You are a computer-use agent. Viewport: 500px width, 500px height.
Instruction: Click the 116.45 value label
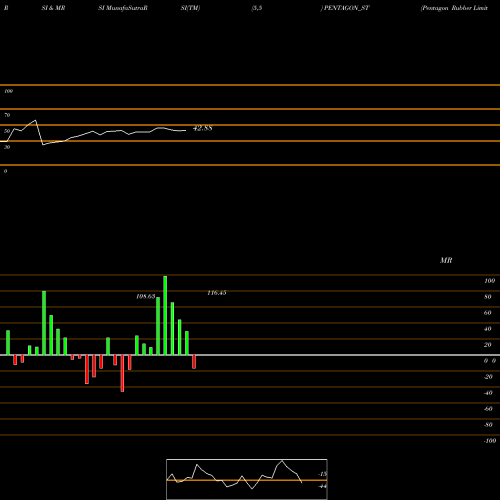coord(217,293)
